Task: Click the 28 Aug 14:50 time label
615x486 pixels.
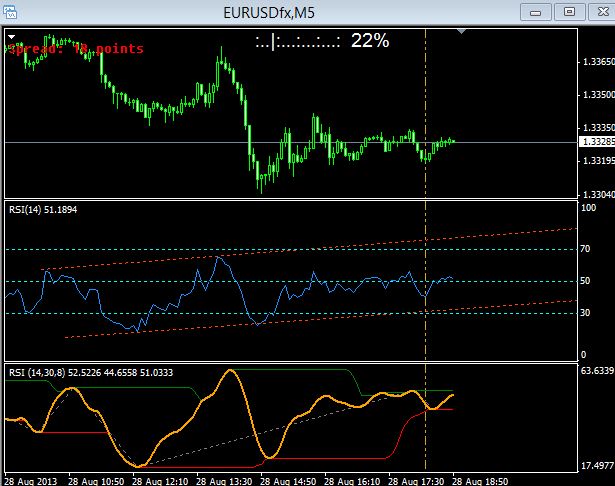Action: click(288, 481)
